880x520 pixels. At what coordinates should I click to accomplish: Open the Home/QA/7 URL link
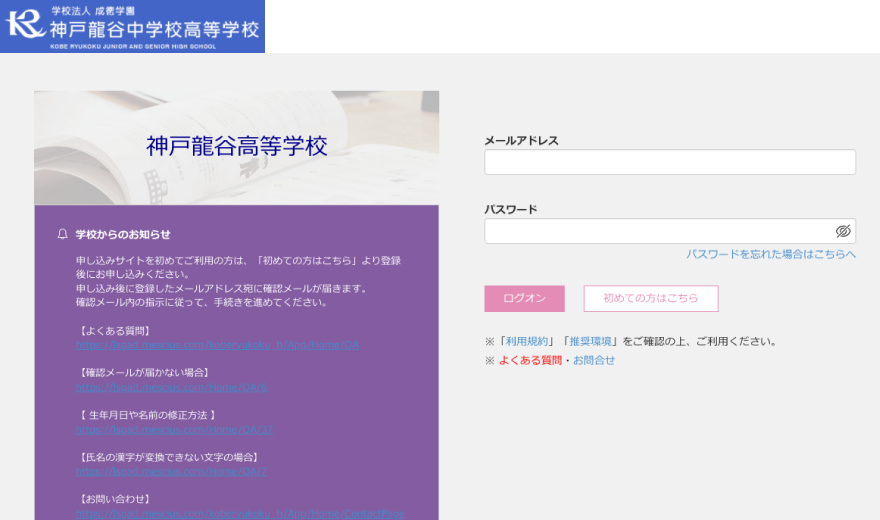click(x=171, y=471)
